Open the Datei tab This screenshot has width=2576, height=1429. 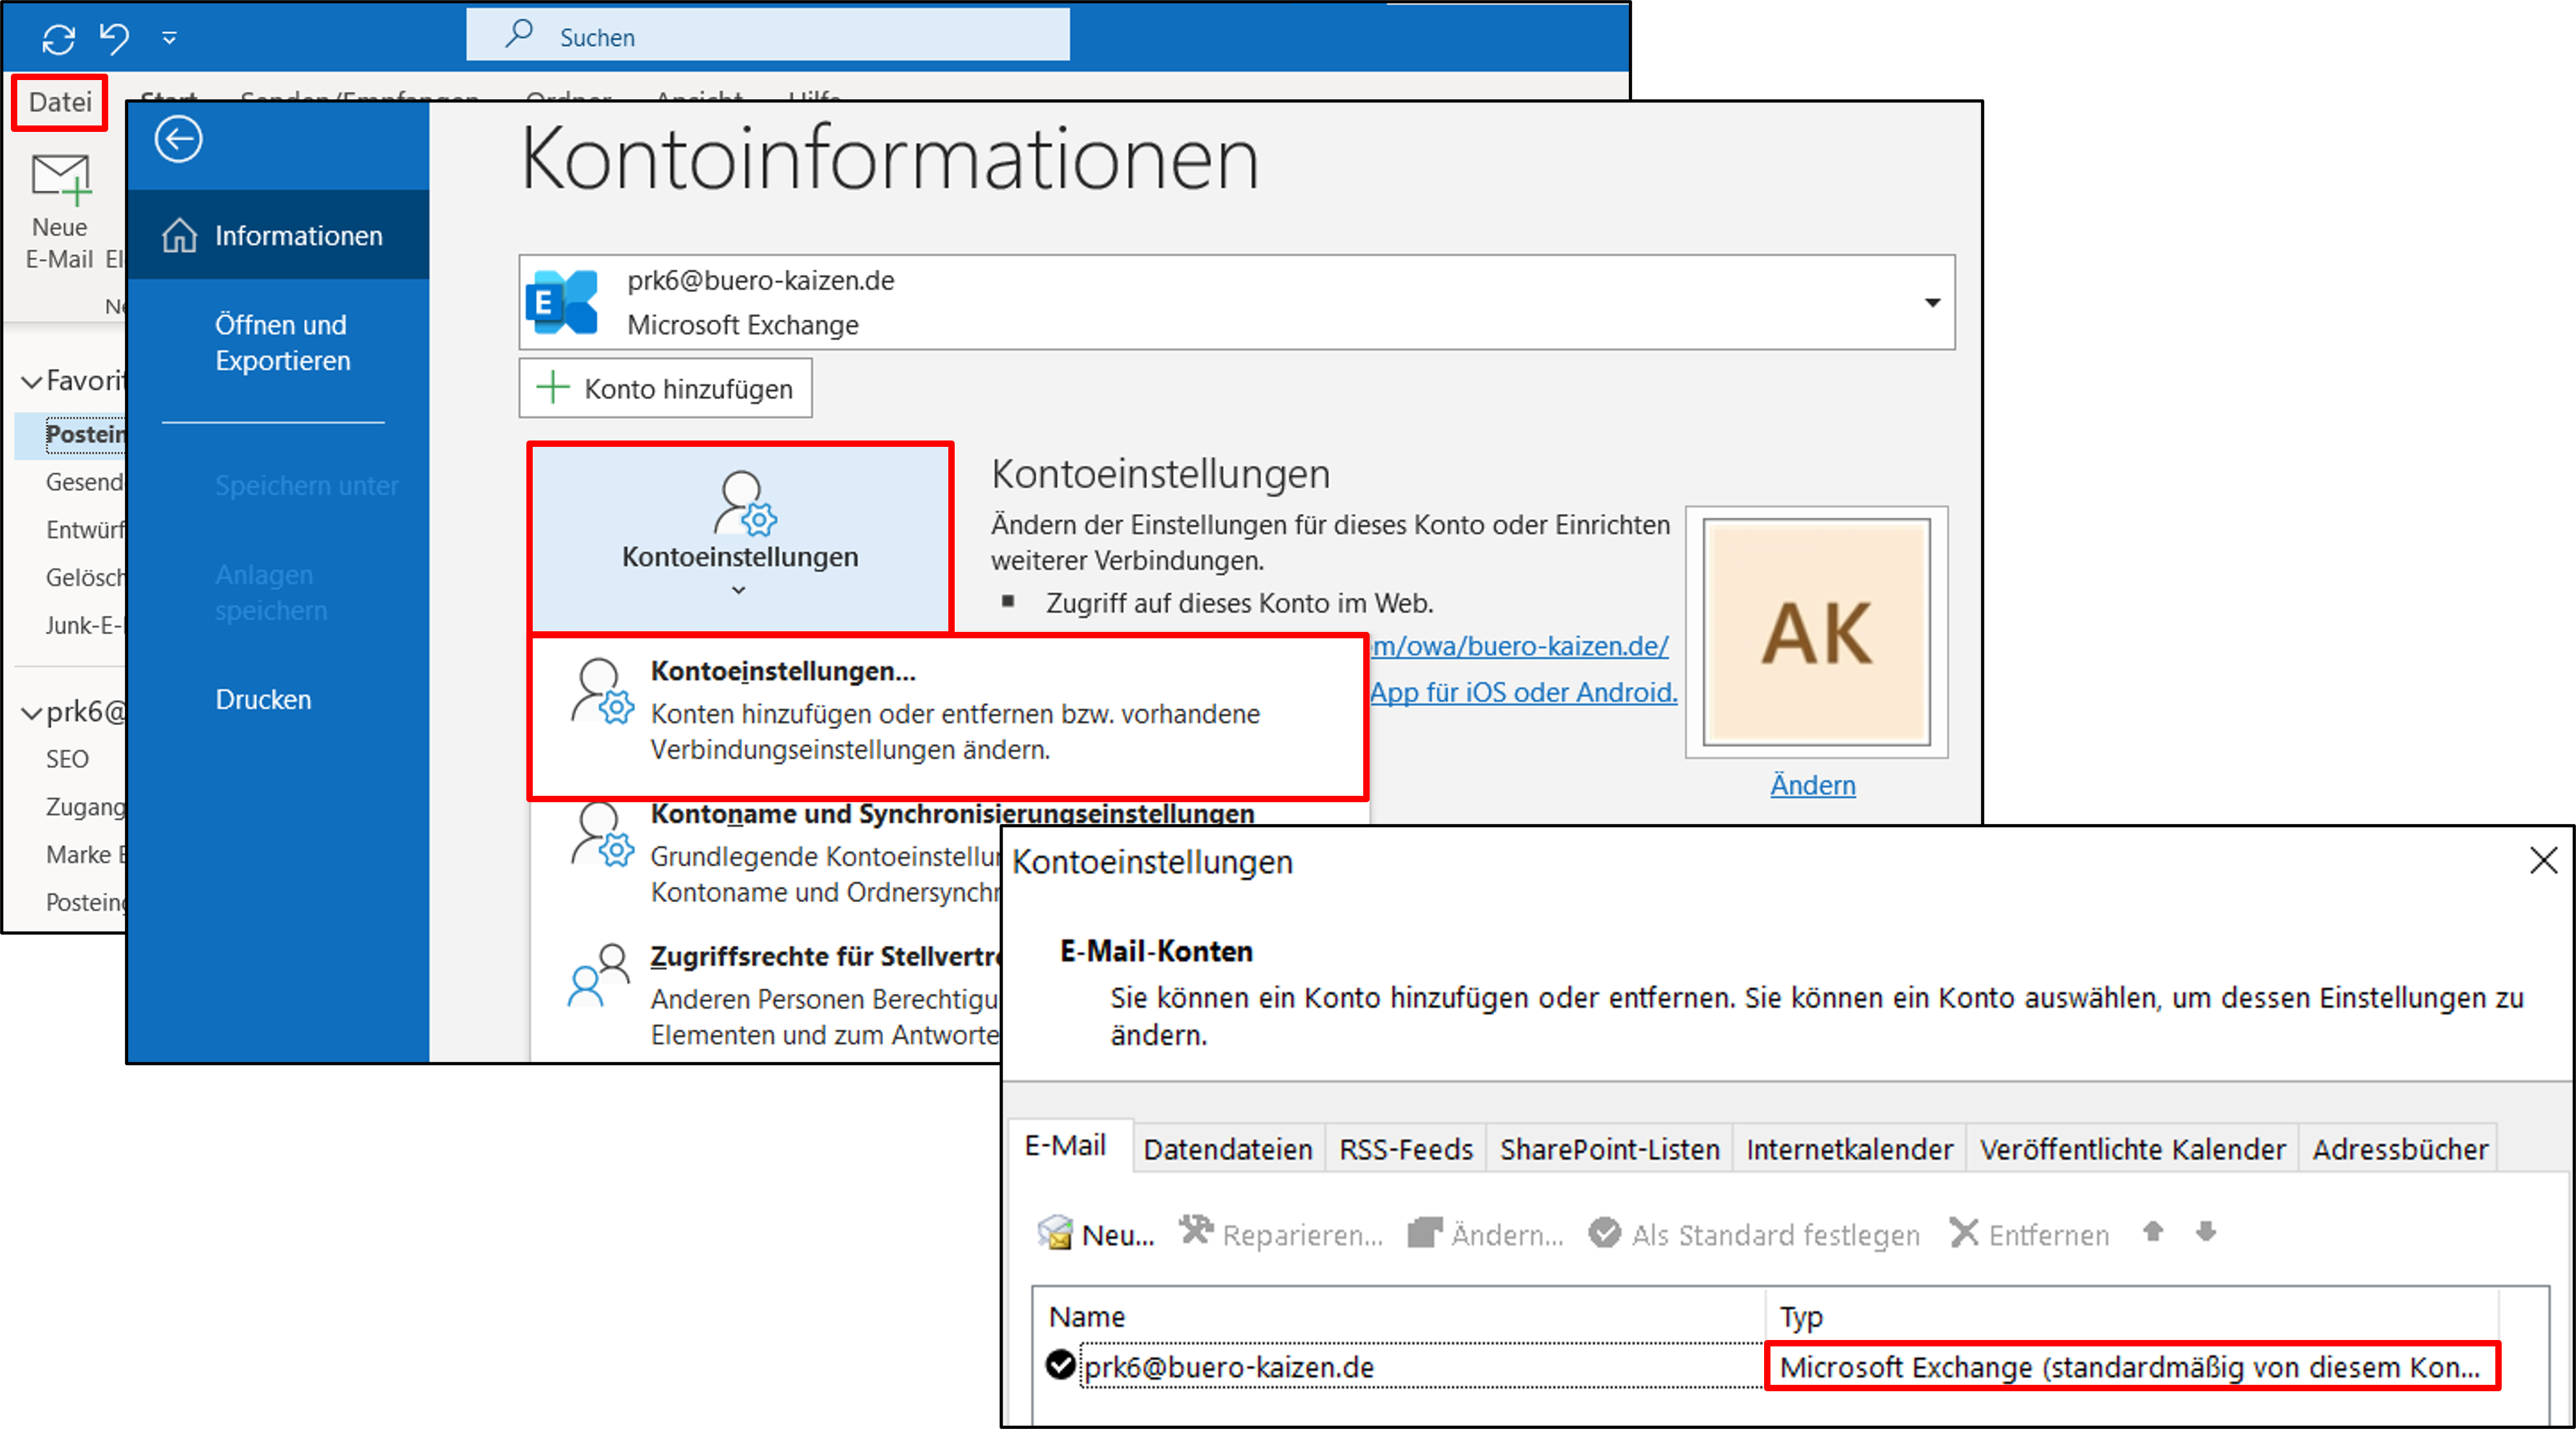click(x=60, y=102)
